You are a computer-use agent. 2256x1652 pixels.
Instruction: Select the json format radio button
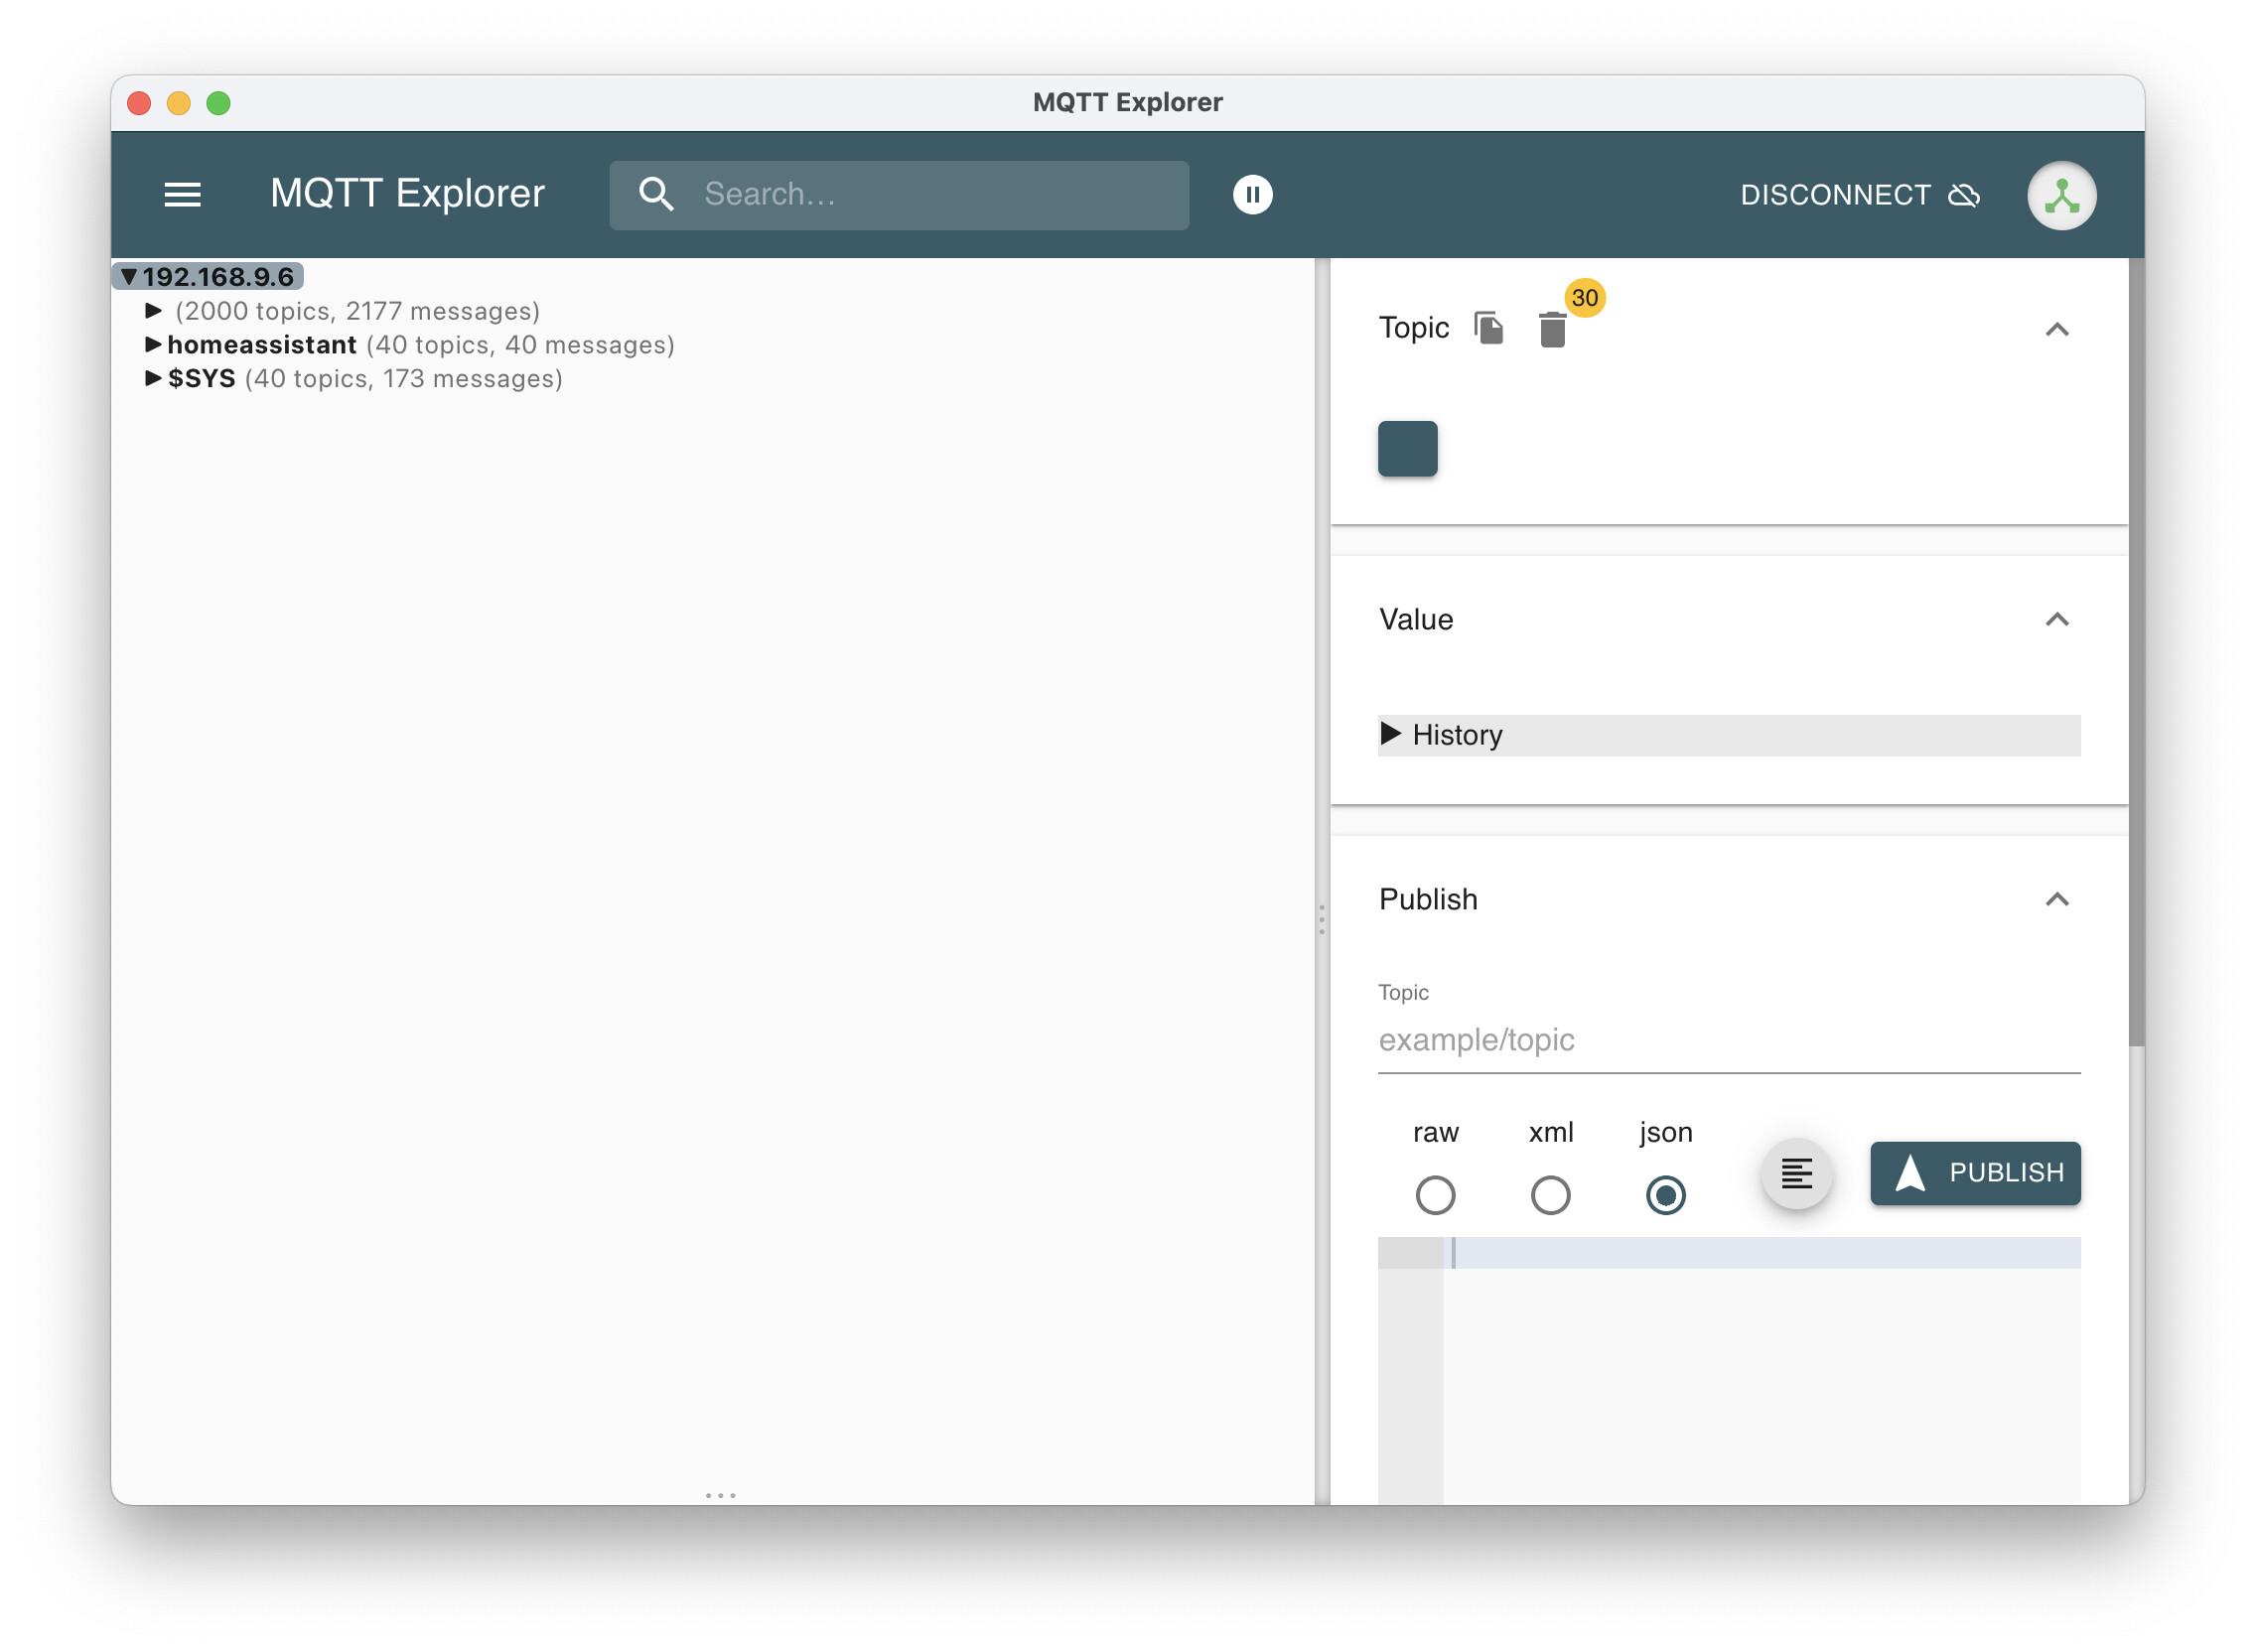[x=1665, y=1195]
